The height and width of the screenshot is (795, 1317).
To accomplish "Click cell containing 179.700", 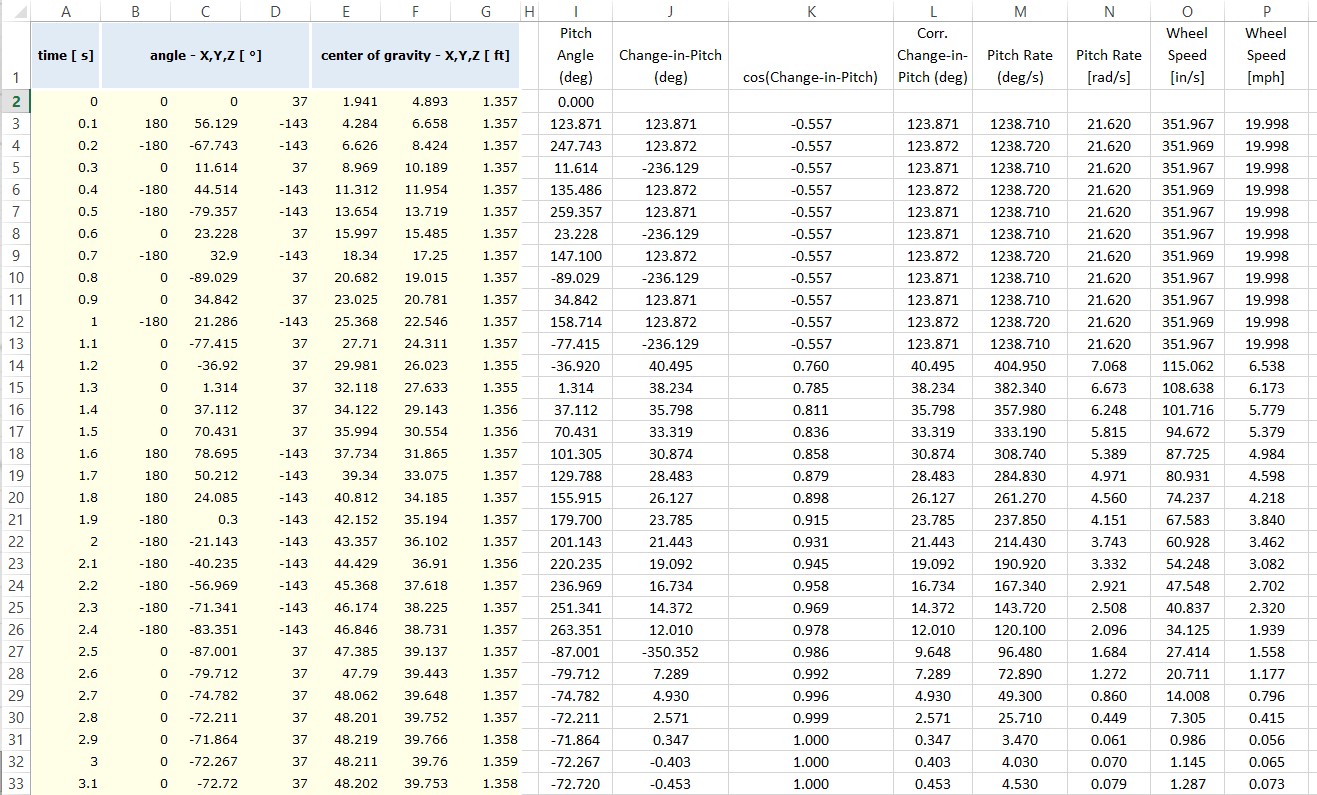I will click(x=576, y=520).
